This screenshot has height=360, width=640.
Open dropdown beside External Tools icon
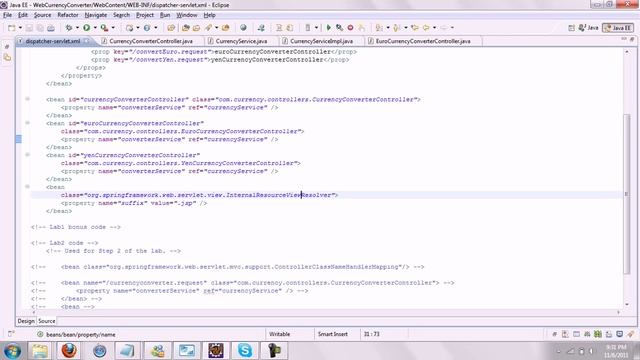[x=113, y=28]
